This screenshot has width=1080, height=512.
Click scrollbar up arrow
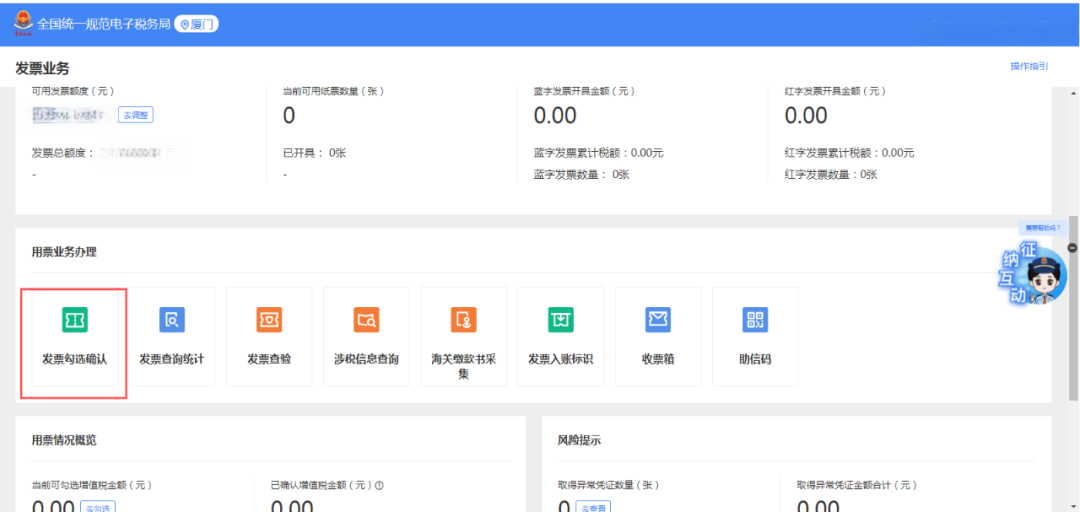[x=1073, y=92]
